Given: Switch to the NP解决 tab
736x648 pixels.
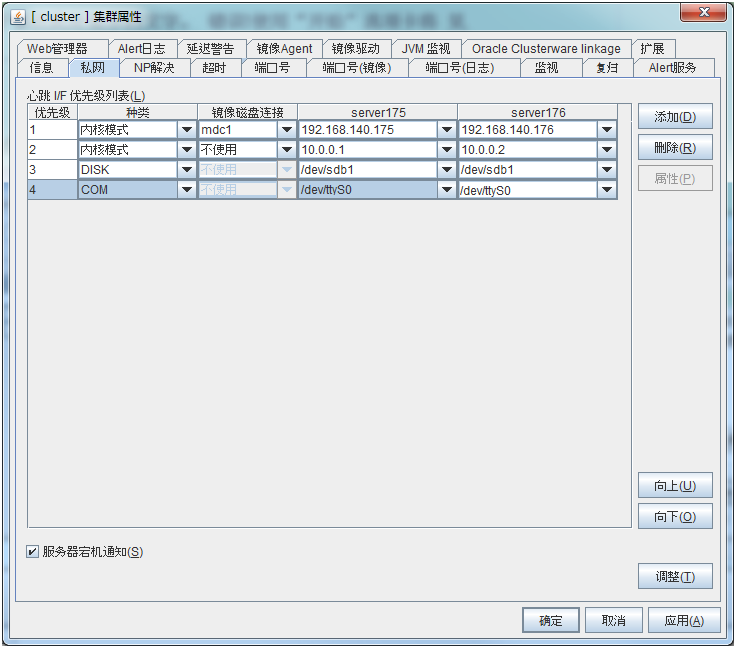Looking at the screenshot, I should coord(153,68).
